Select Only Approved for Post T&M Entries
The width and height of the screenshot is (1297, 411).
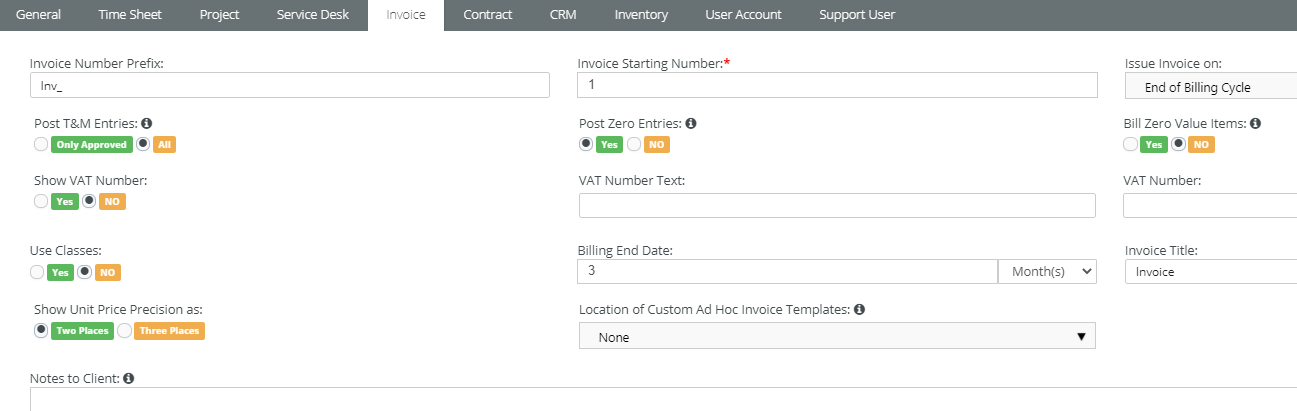[x=41, y=144]
